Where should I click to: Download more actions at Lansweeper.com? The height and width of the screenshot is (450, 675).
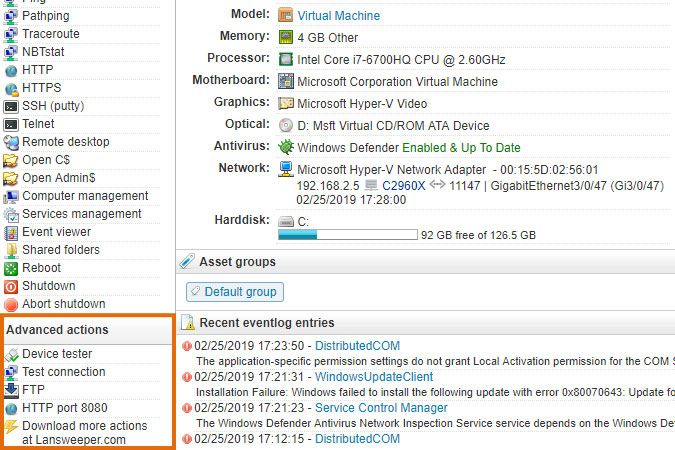84,432
